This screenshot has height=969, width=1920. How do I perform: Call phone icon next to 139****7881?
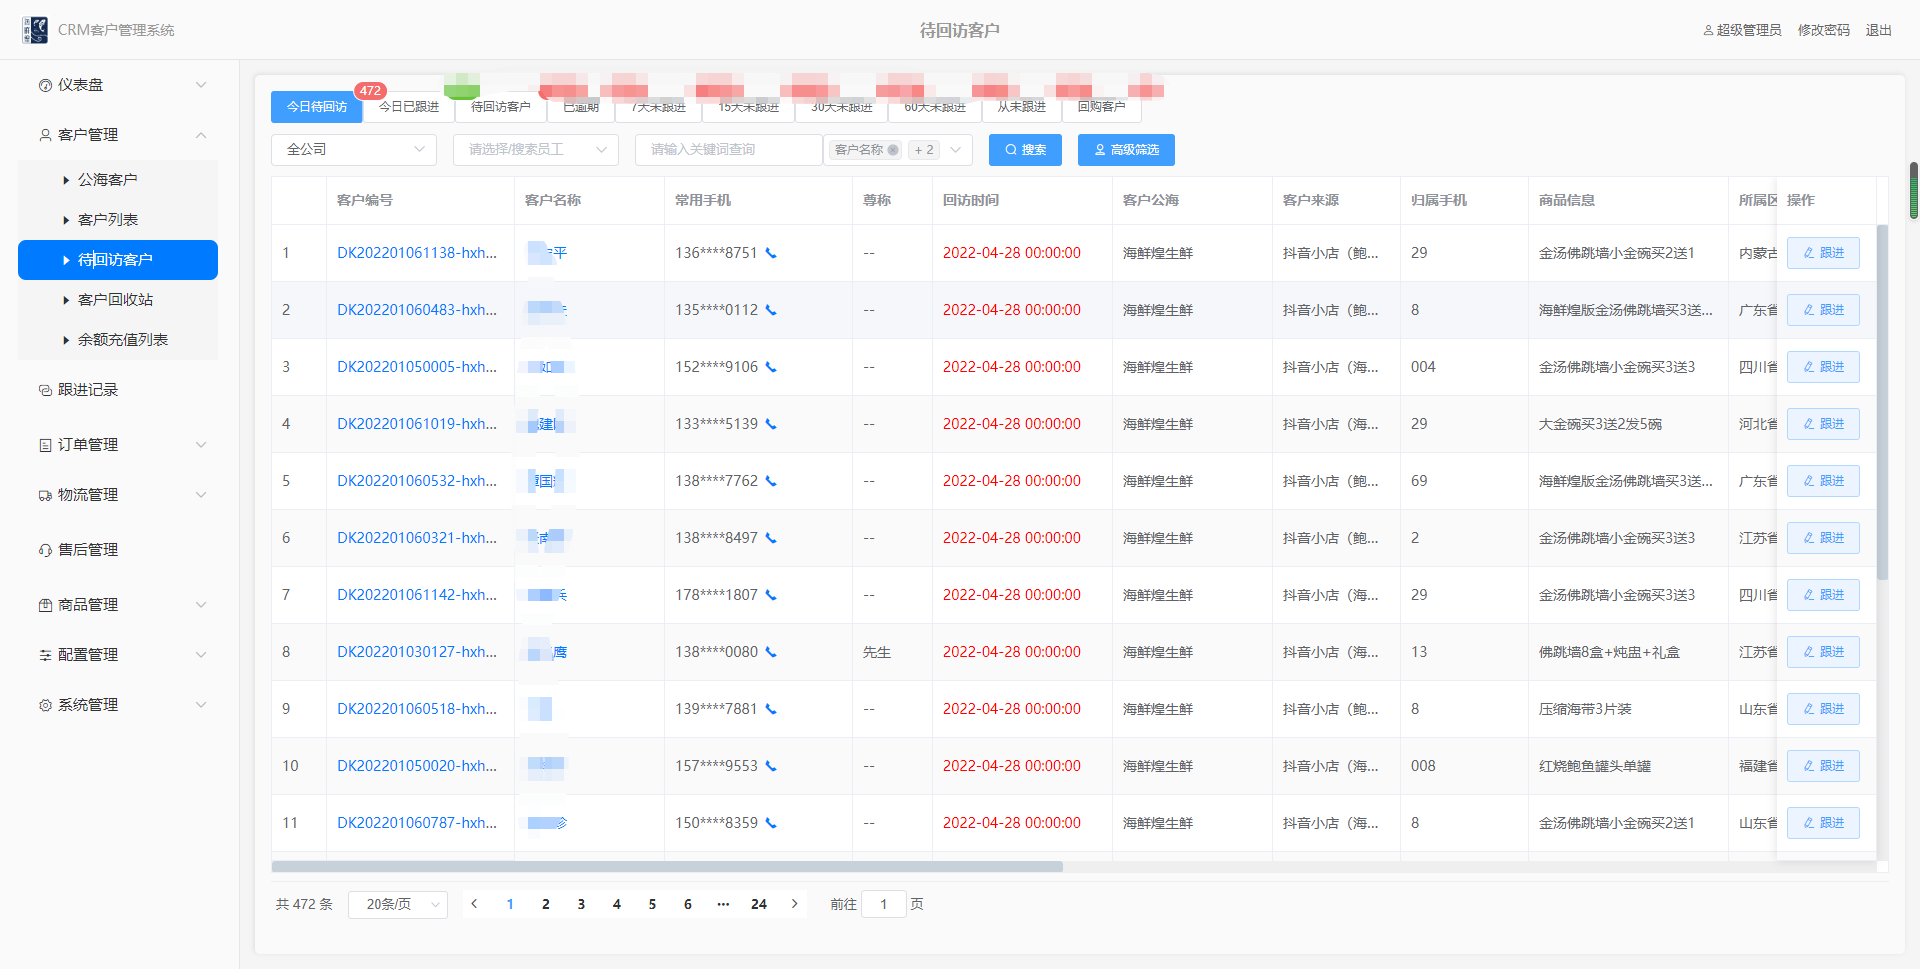771,709
